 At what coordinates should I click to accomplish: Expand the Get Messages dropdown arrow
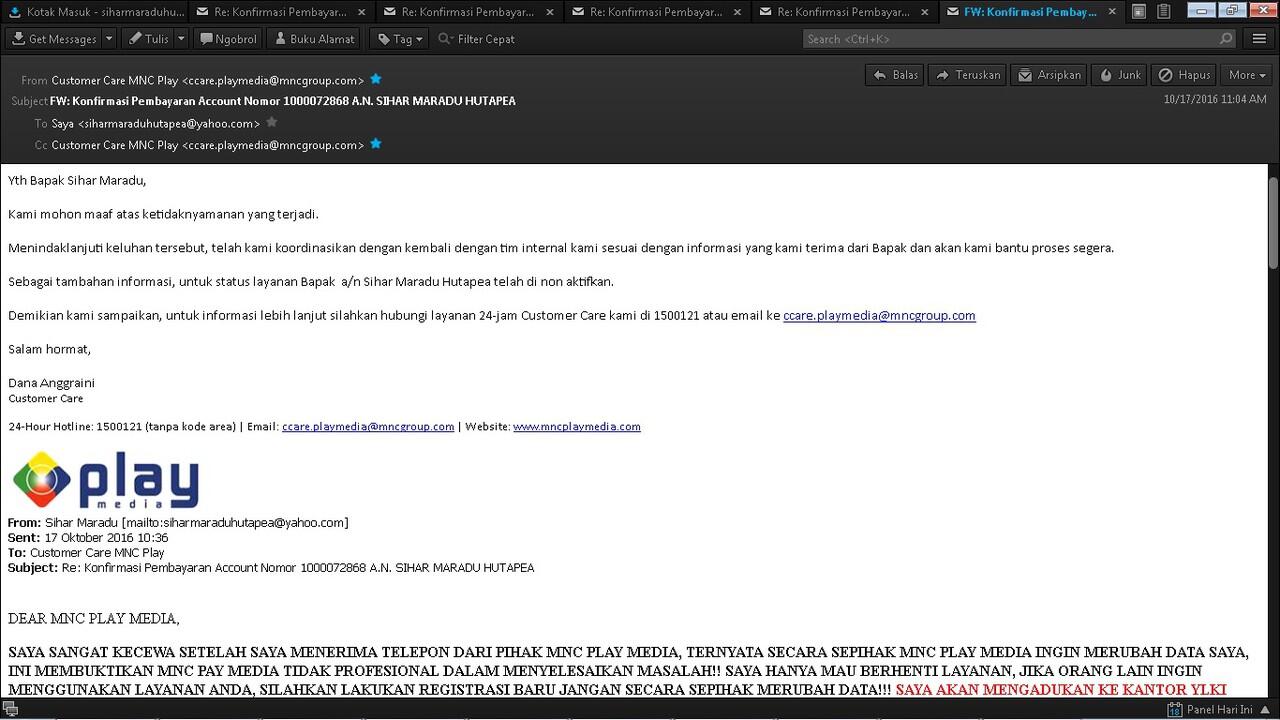(x=109, y=39)
